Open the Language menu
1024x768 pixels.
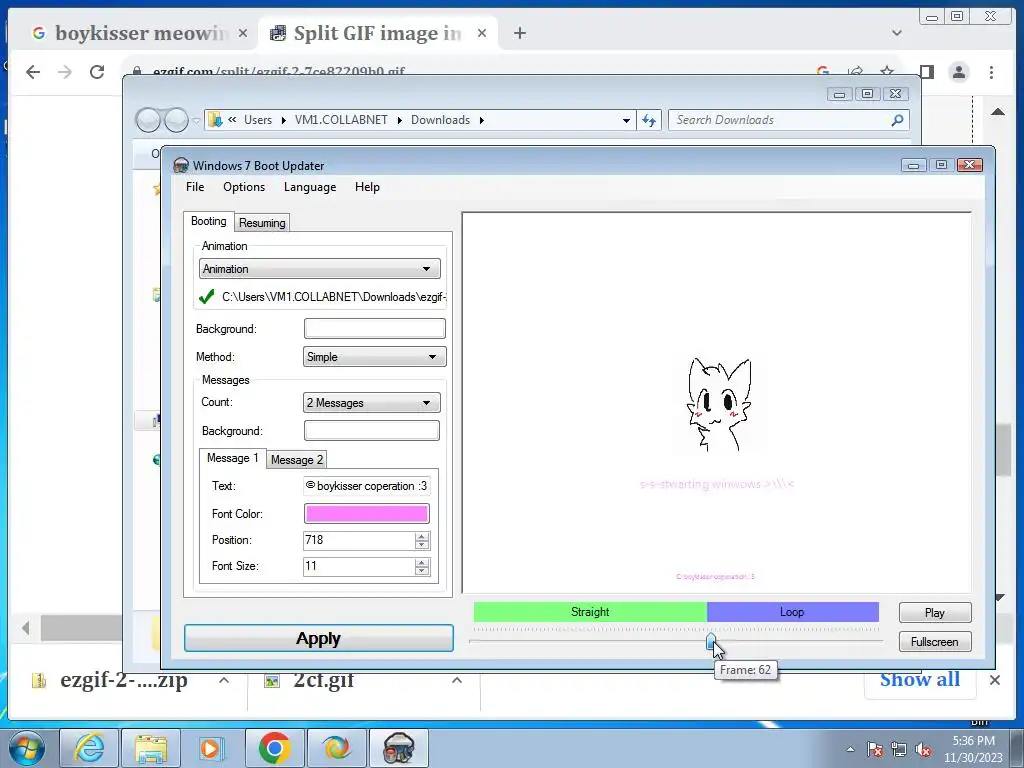[x=310, y=187]
